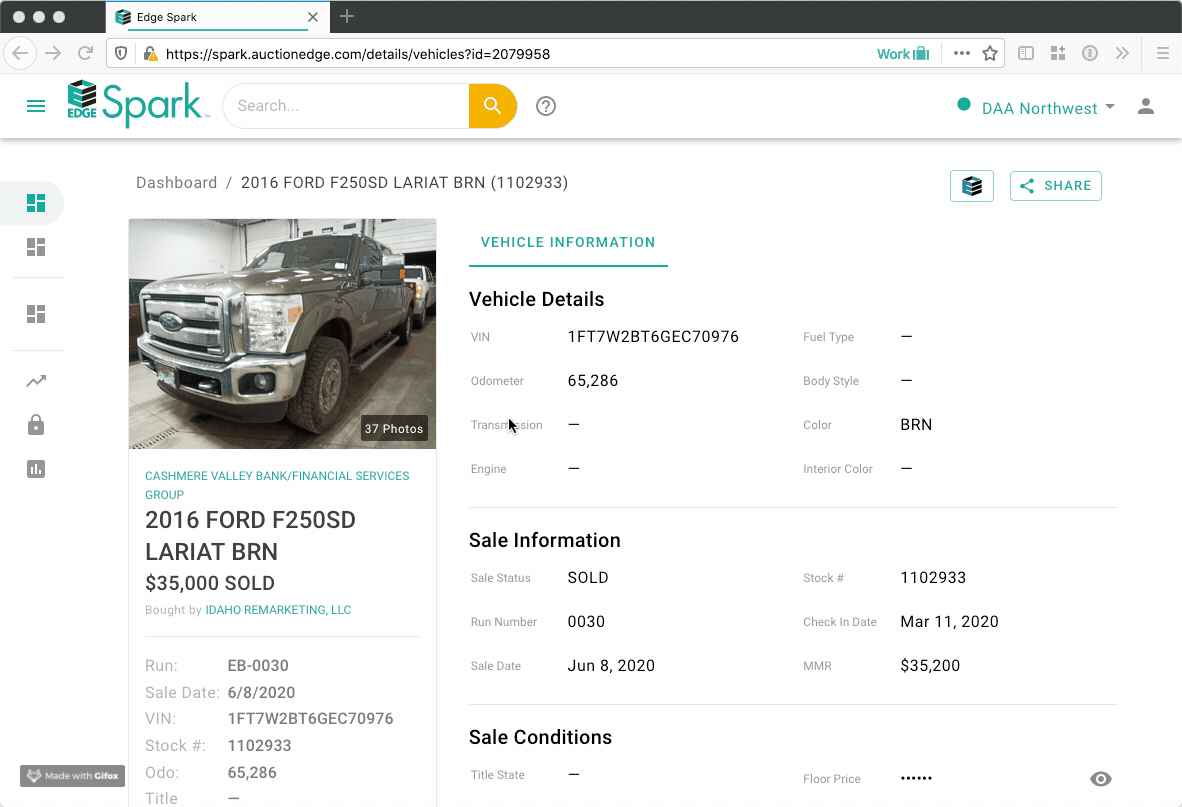
Task: Click the padlock site security icon
Action: point(150,53)
